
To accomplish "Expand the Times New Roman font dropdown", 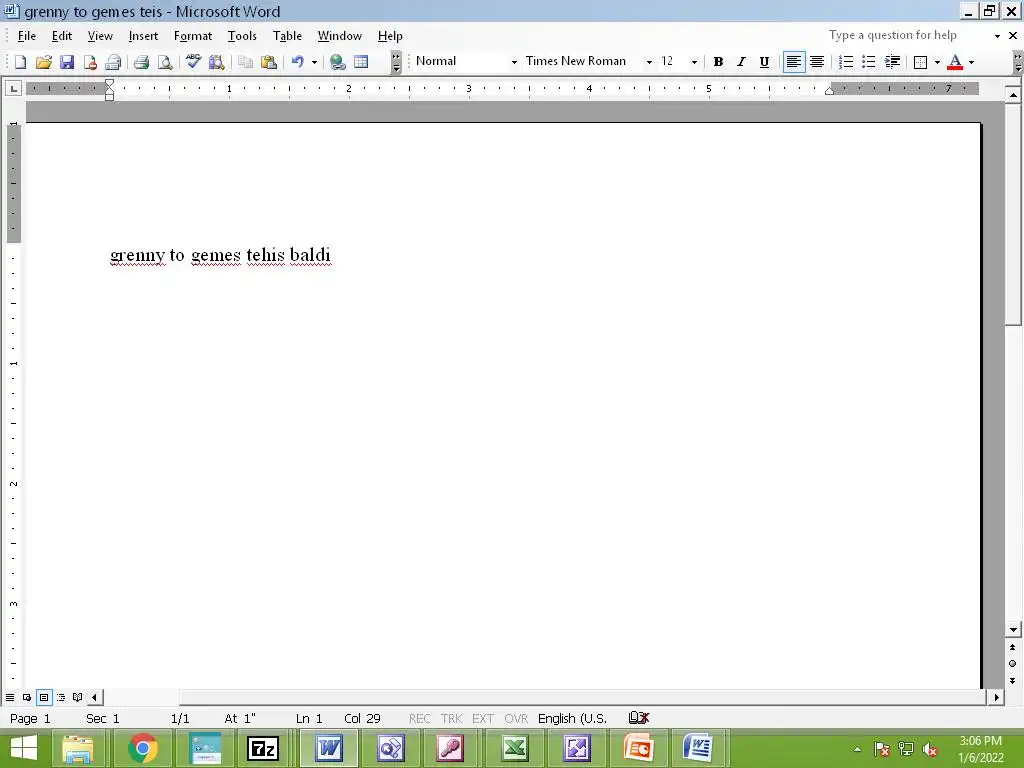I will [649, 62].
